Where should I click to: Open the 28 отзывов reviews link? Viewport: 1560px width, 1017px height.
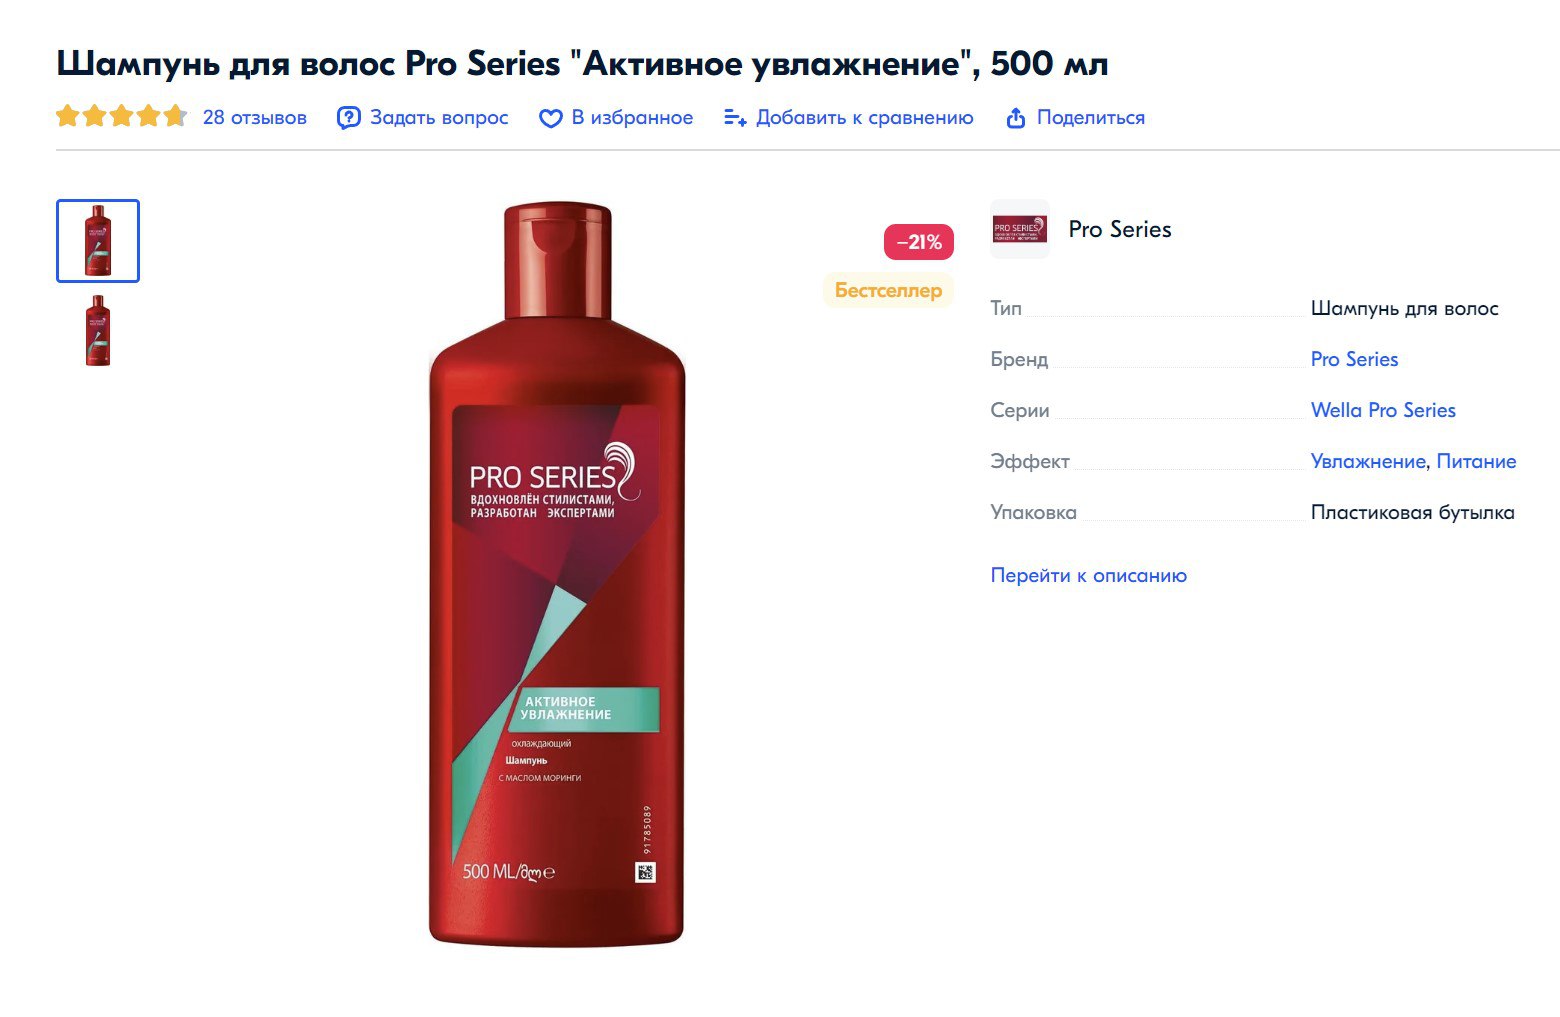tap(255, 118)
